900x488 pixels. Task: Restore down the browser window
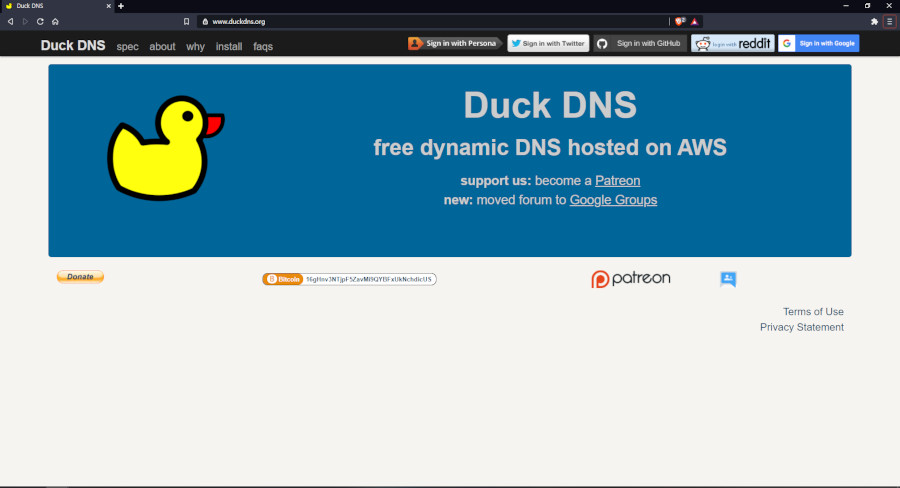coord(867,6)
